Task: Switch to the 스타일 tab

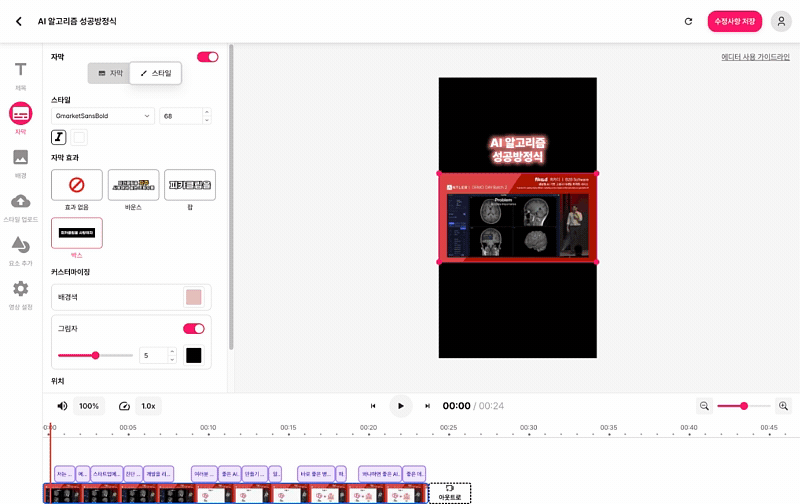Action: (x=156, y=73)
